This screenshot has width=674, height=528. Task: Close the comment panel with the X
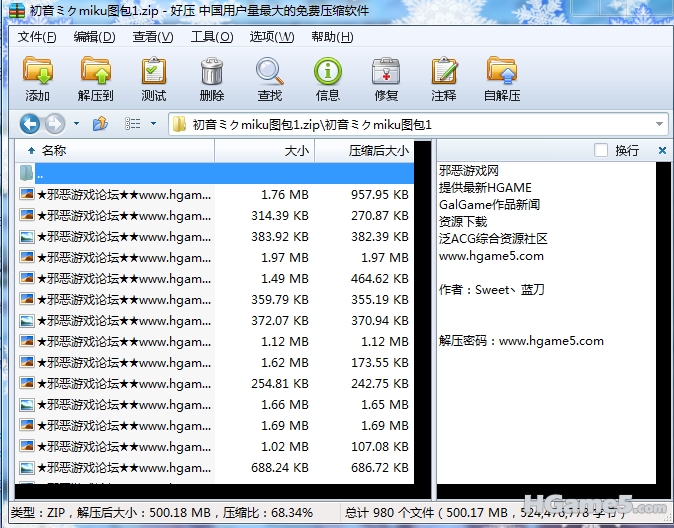662,150
